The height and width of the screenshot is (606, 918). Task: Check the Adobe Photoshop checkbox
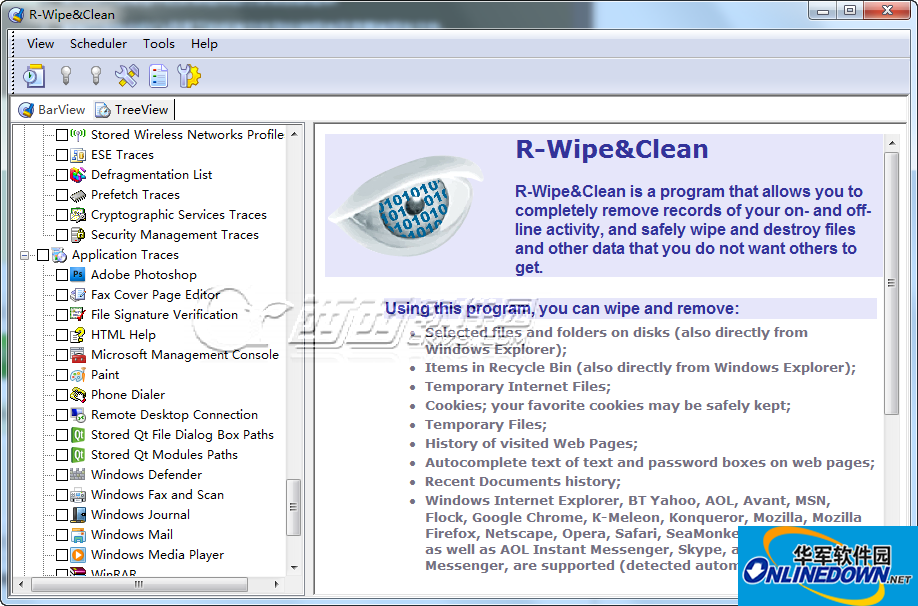[x=61, y=275]
